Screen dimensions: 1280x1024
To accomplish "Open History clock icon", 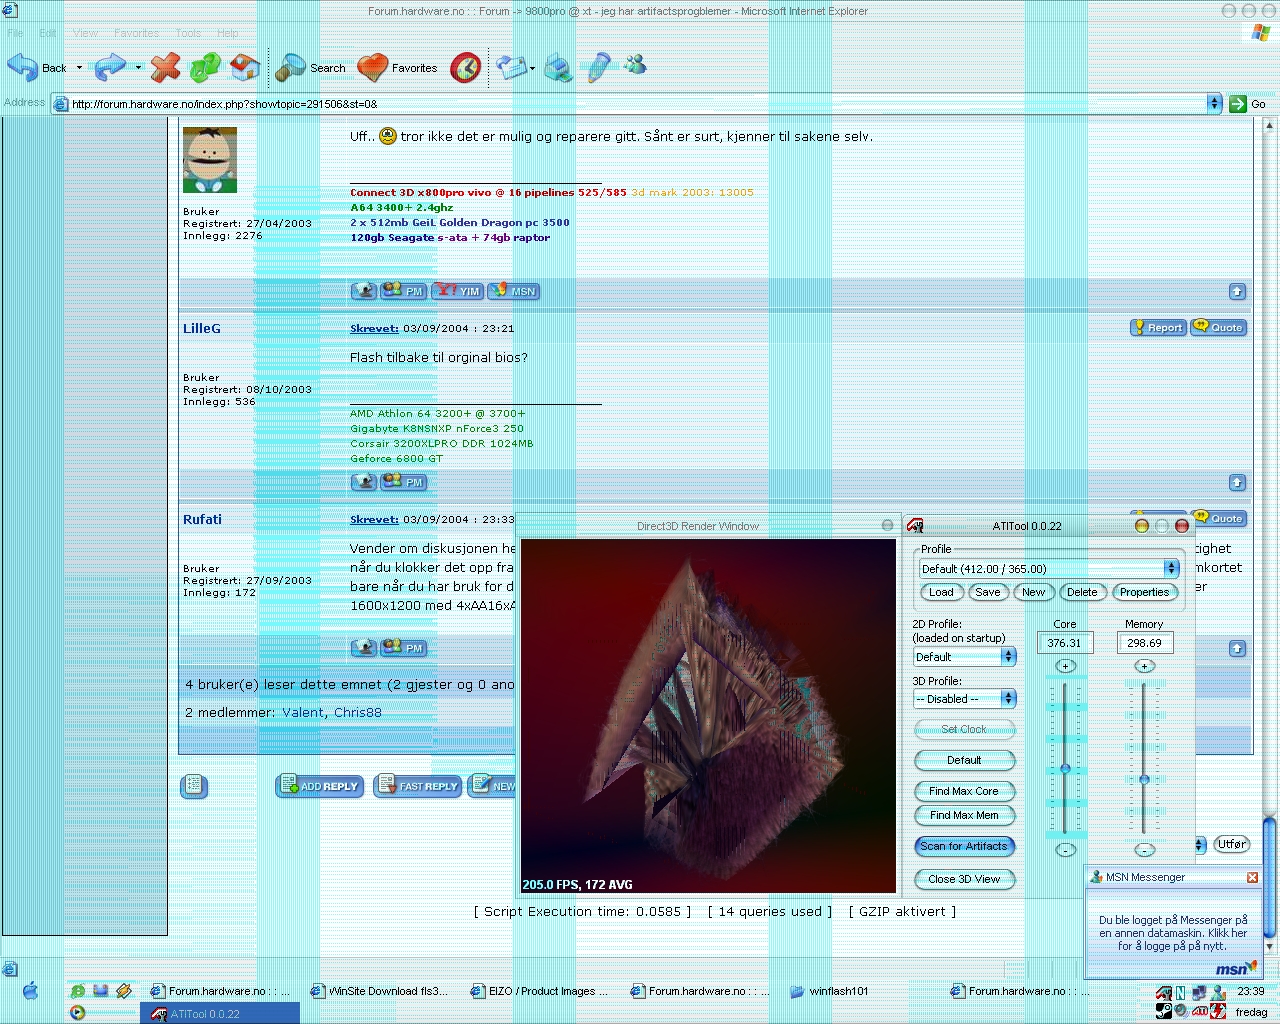I will (x=465, y=67).
